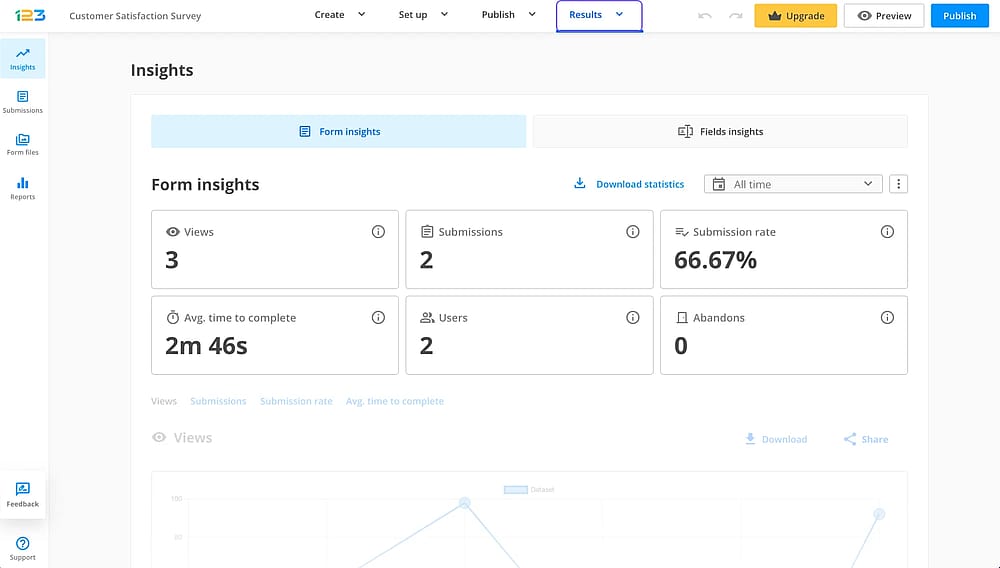This screenshot has width=1000, height=568.
Task: Click the yellow Upgrade button
Action: click(795, 16)
